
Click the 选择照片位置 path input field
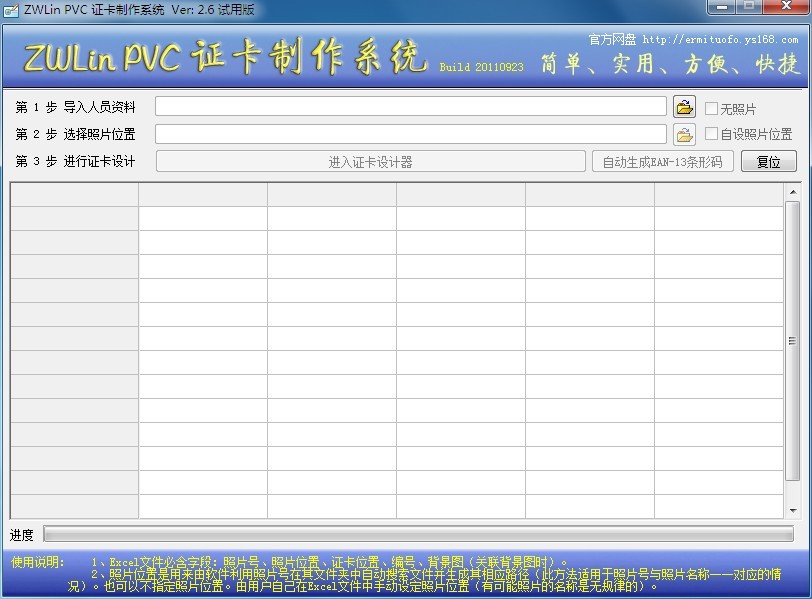pos(410,134)
